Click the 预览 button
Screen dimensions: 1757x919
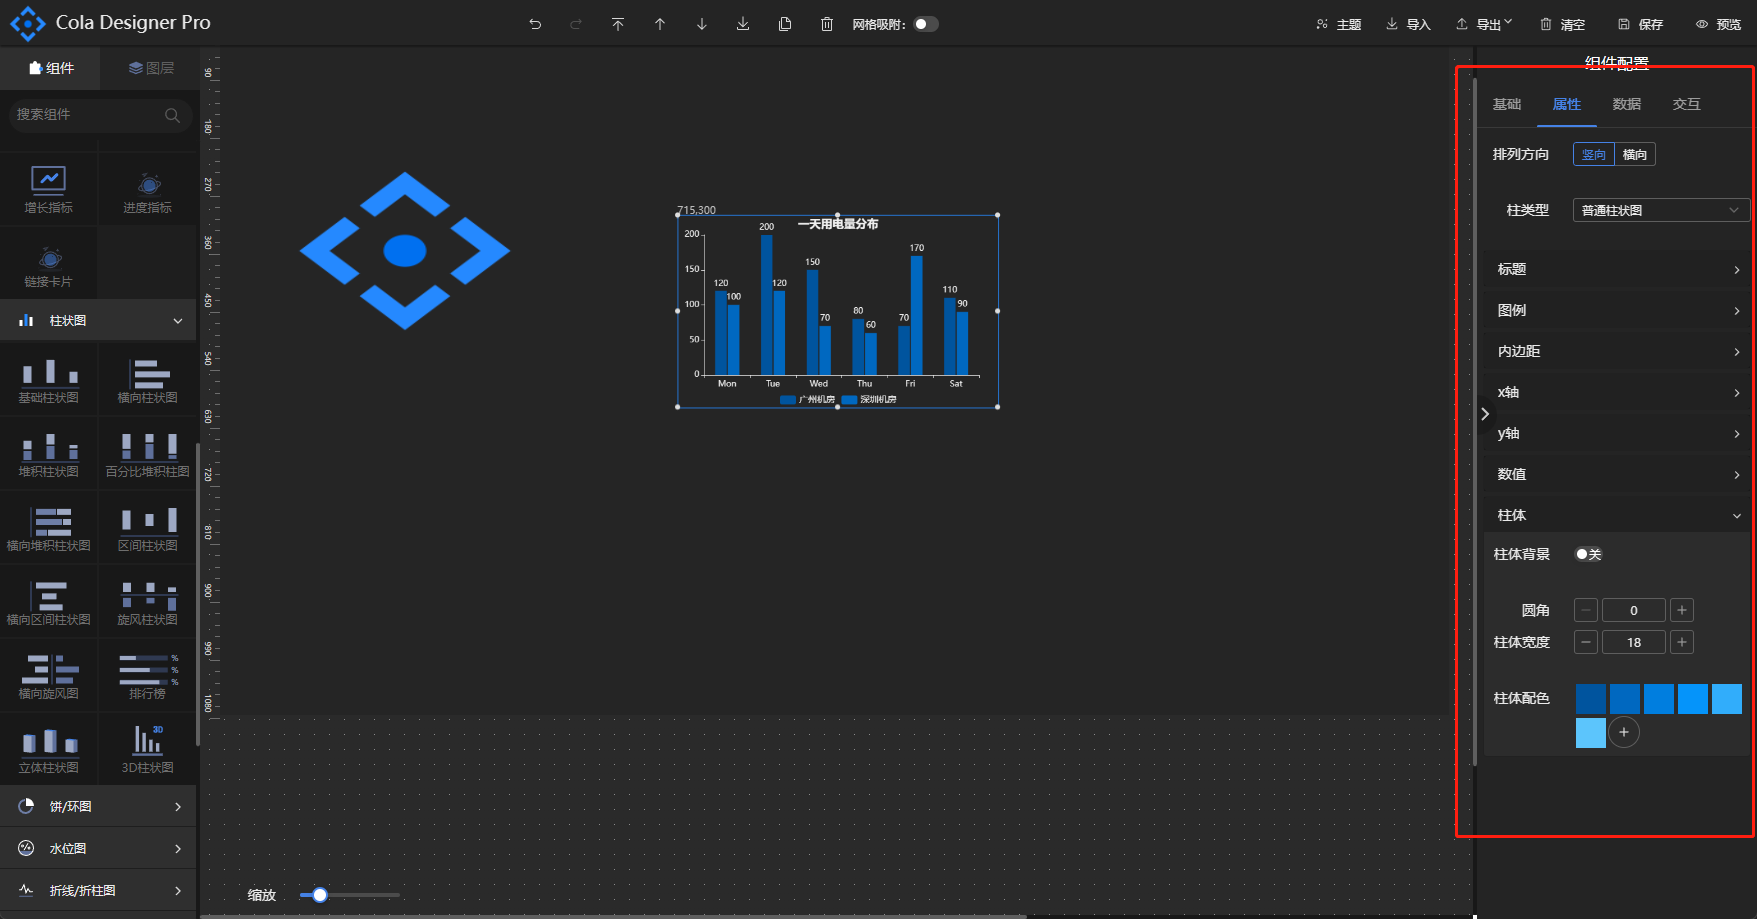1719,24
